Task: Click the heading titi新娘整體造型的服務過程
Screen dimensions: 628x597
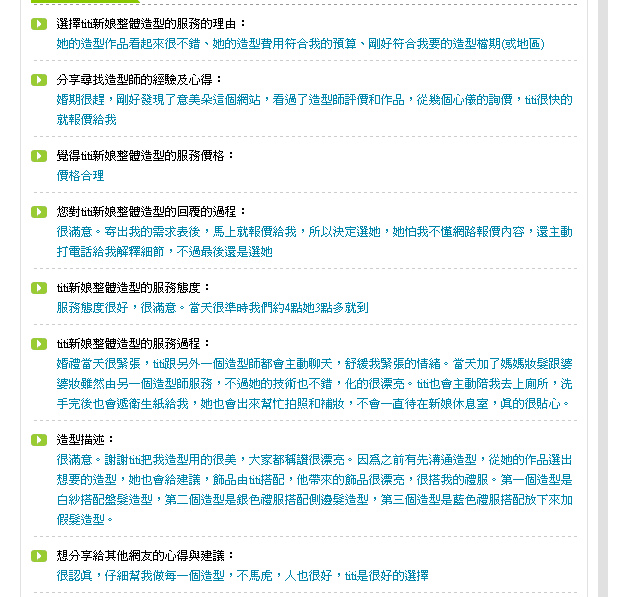Action: pos(133,344)
